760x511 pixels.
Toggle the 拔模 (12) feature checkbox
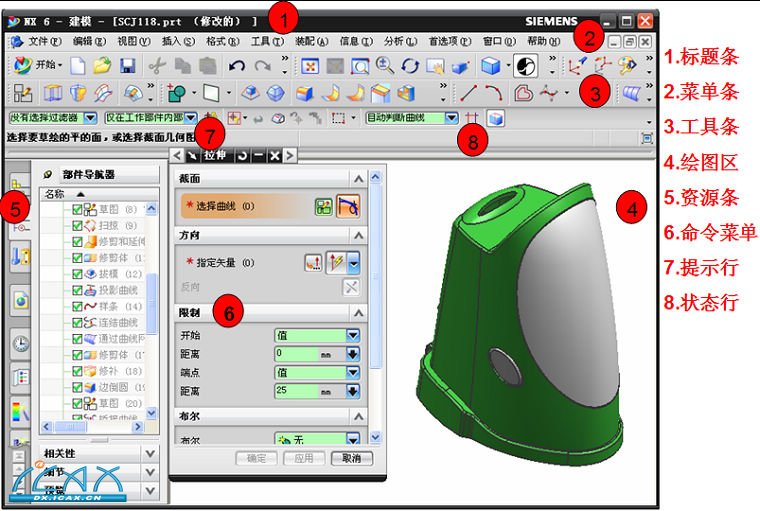(77, 274)
